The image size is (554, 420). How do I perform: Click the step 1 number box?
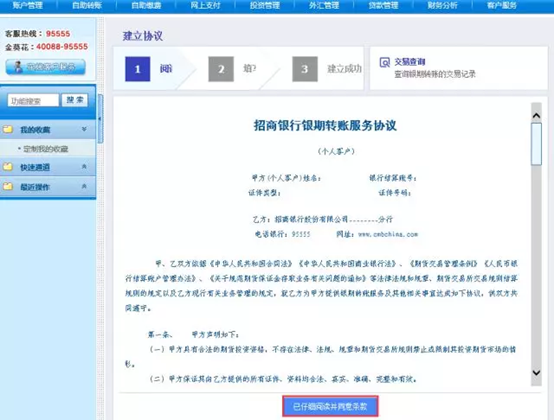click(137, 69)
